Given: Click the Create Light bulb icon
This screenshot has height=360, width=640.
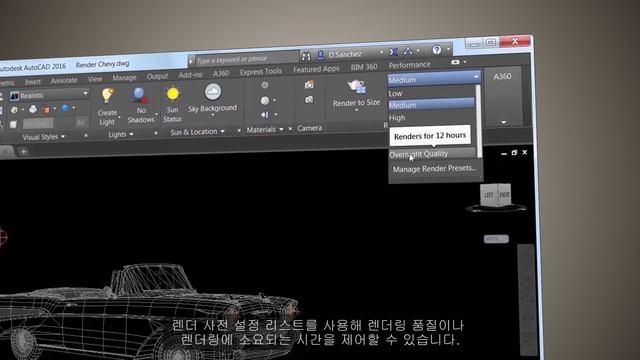Looking at the screenshot, I should click(107, 96).
